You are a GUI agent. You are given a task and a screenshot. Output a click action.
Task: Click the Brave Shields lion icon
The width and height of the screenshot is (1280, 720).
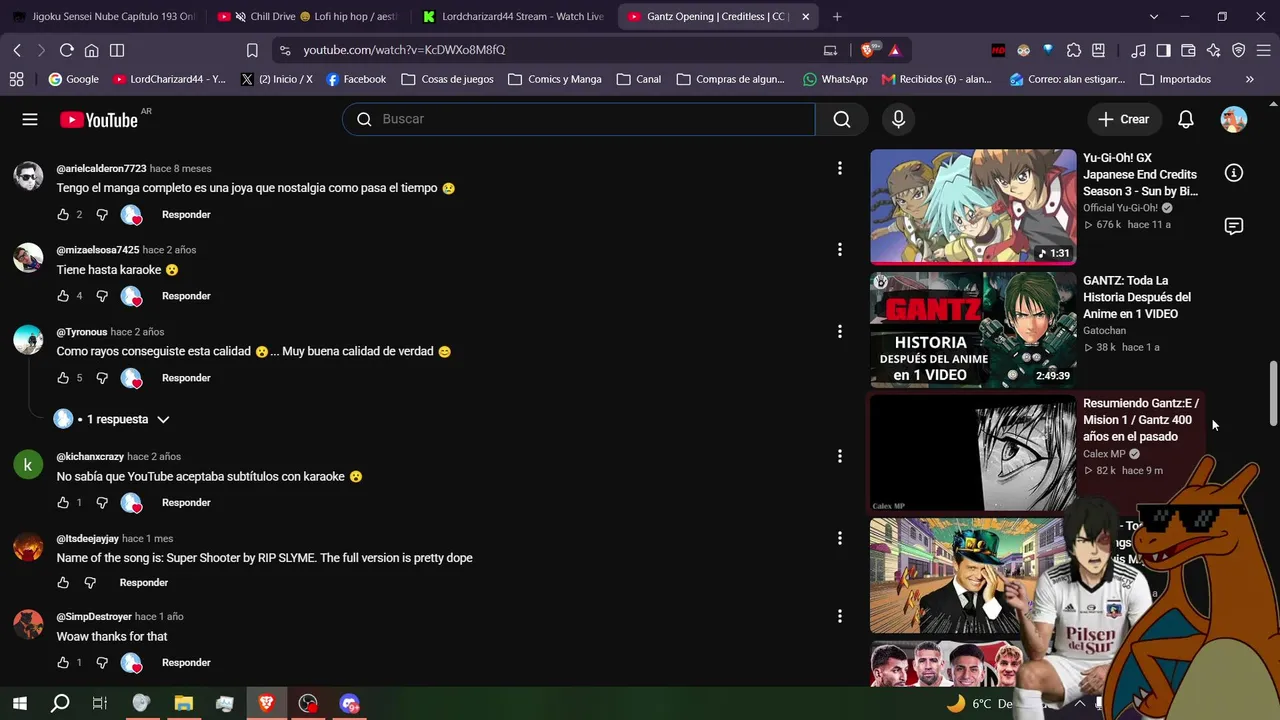[868, 50]
